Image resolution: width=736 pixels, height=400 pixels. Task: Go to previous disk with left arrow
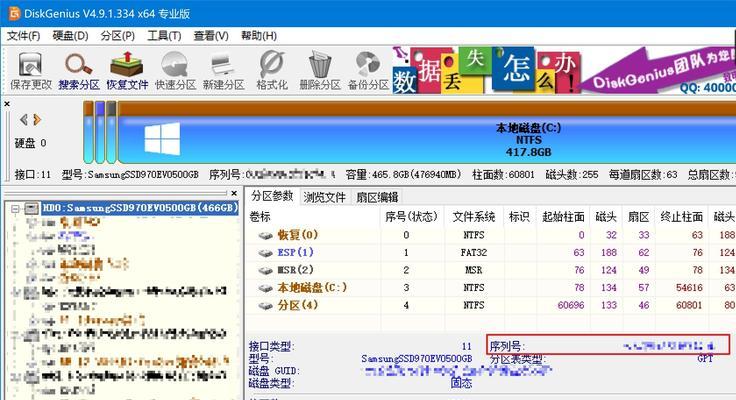click(x=23, y=120)
